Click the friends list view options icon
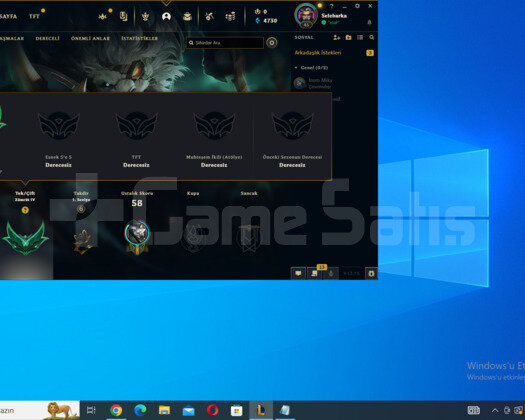This screenshot has width=525, height=420. [360, 38]
